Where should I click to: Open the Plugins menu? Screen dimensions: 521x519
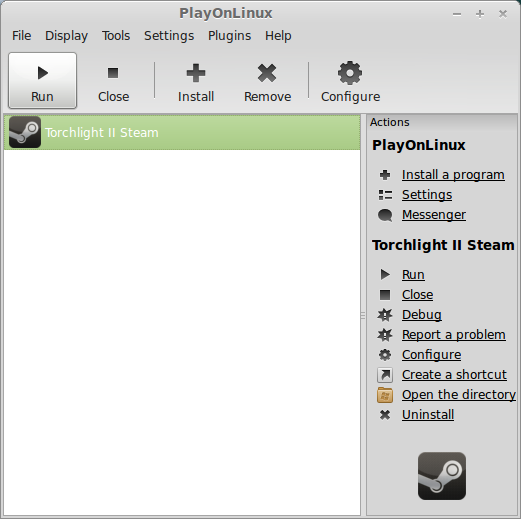[229, 36]
